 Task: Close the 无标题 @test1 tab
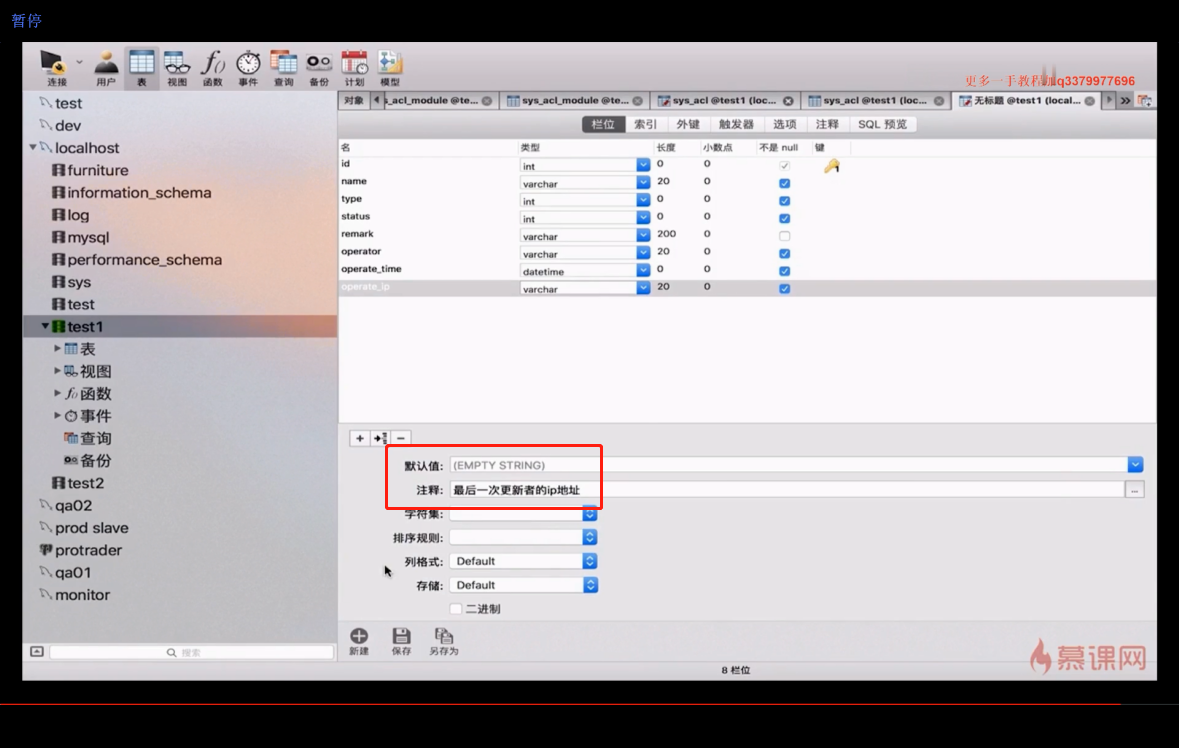(x=1090, y=101)
